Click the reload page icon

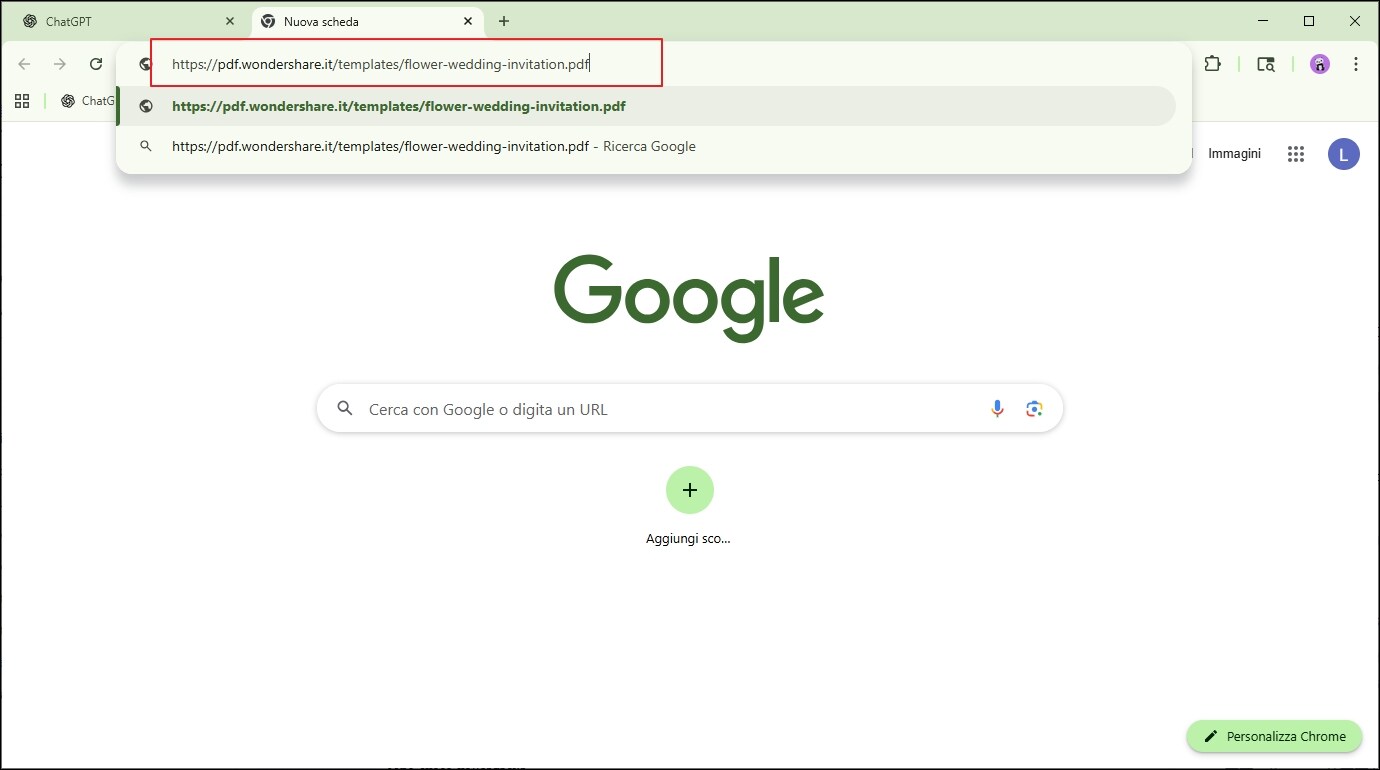[x=96, y=64]
